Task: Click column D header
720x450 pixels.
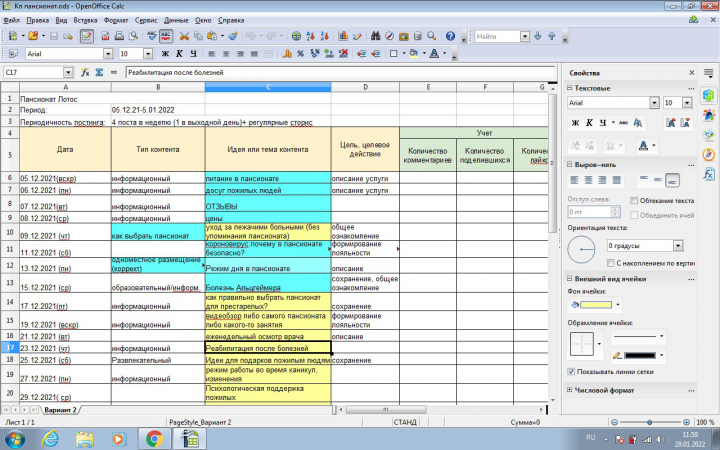Action: tap(365, 87)
